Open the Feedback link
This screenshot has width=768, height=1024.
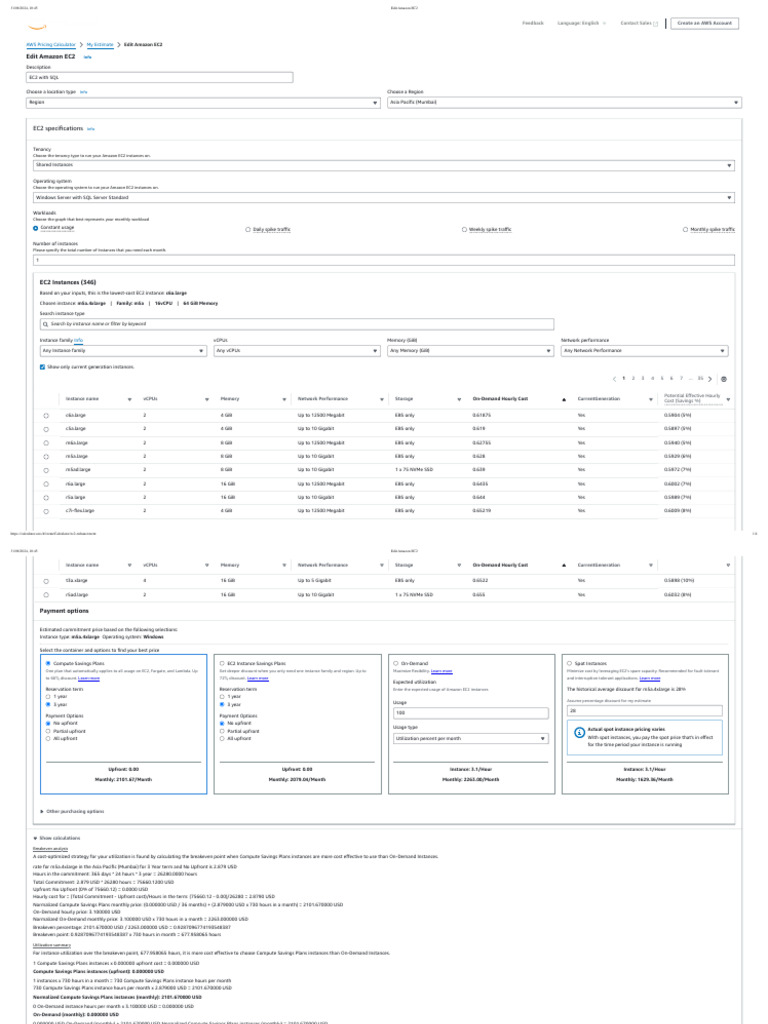click(533, 22)
